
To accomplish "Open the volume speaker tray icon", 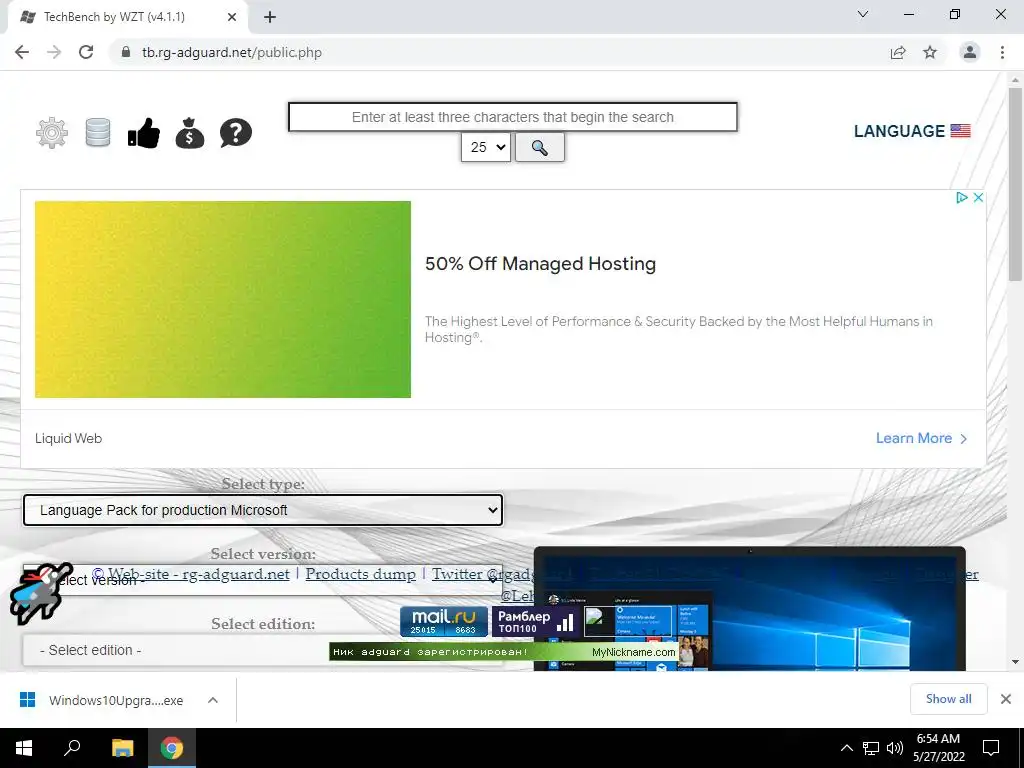I will pos(895,748).
